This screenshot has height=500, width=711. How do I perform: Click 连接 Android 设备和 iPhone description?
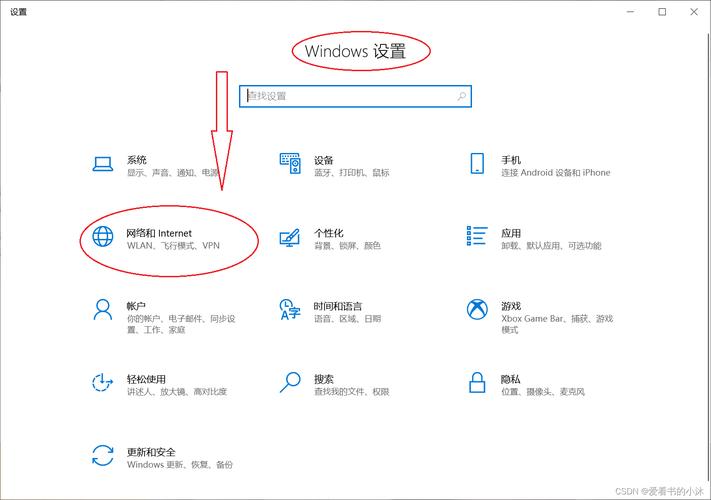[555, 173]
